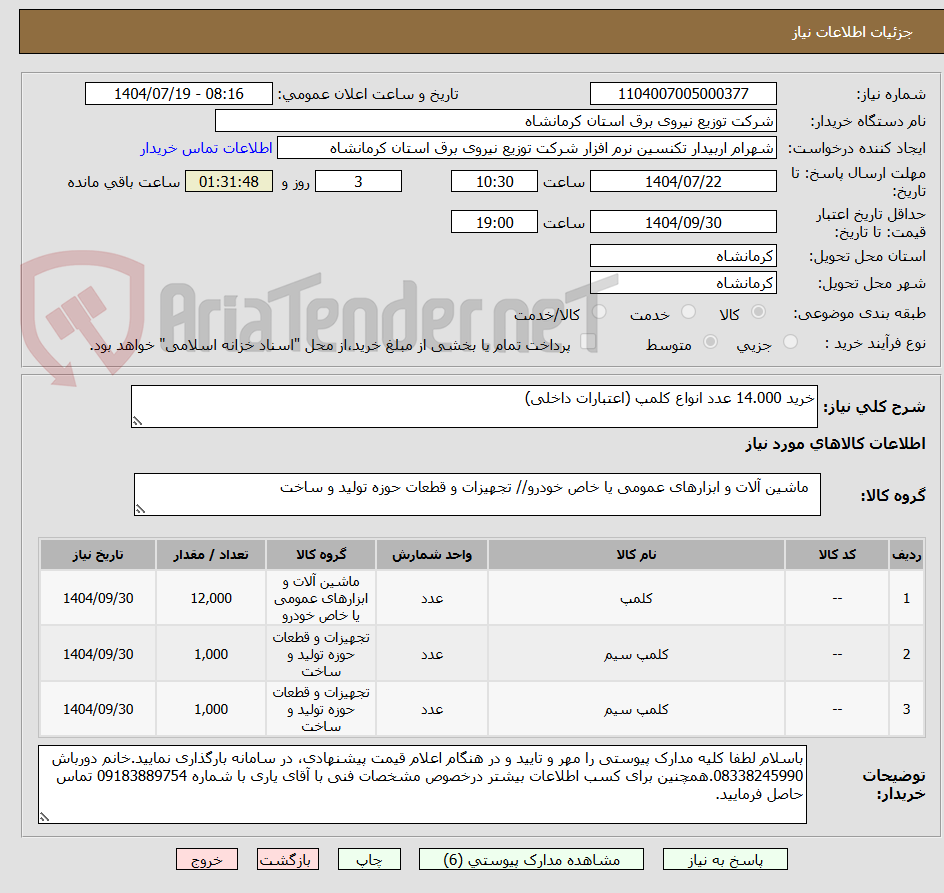Click the resize corner of the توضیحات textarea
Image resolution: width=944 pixels, height=893 pixels.
click(x=42, y=817)
